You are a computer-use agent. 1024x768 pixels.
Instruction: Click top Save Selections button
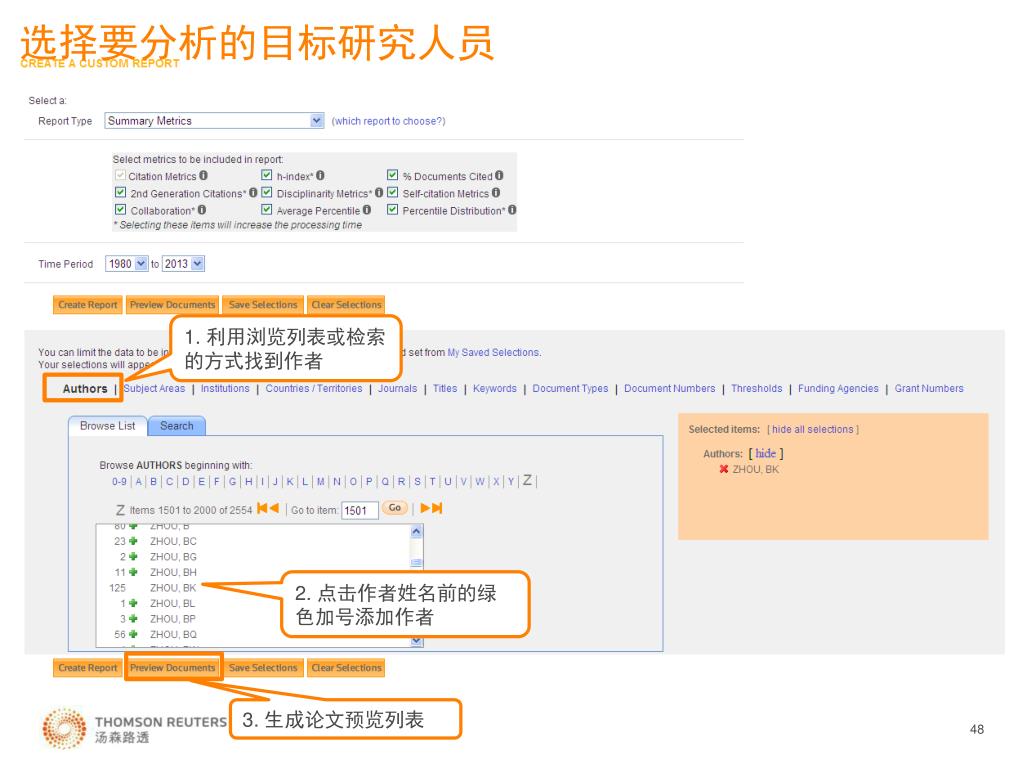(x=263, y=304)
